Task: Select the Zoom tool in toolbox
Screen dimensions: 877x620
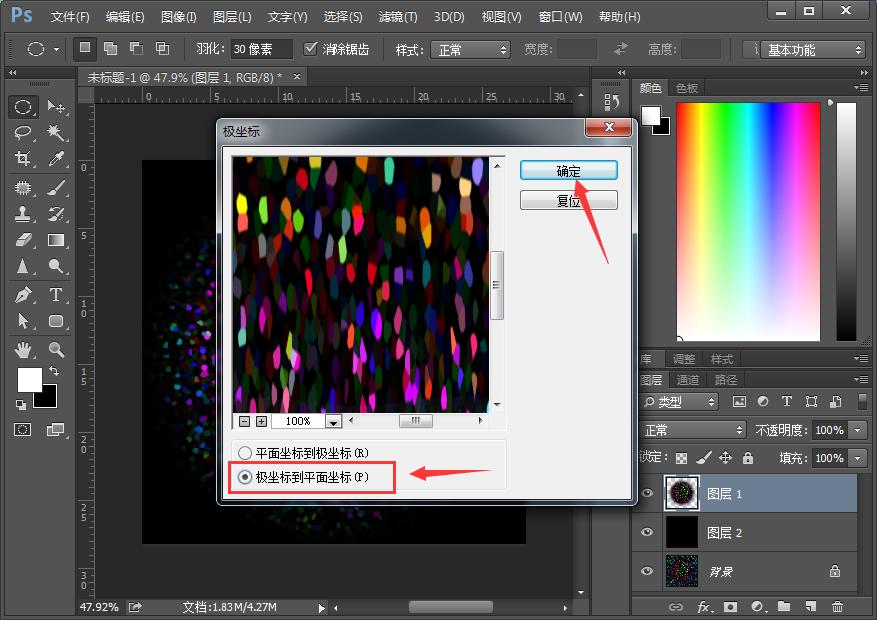Action: click(x=56, y=350)
